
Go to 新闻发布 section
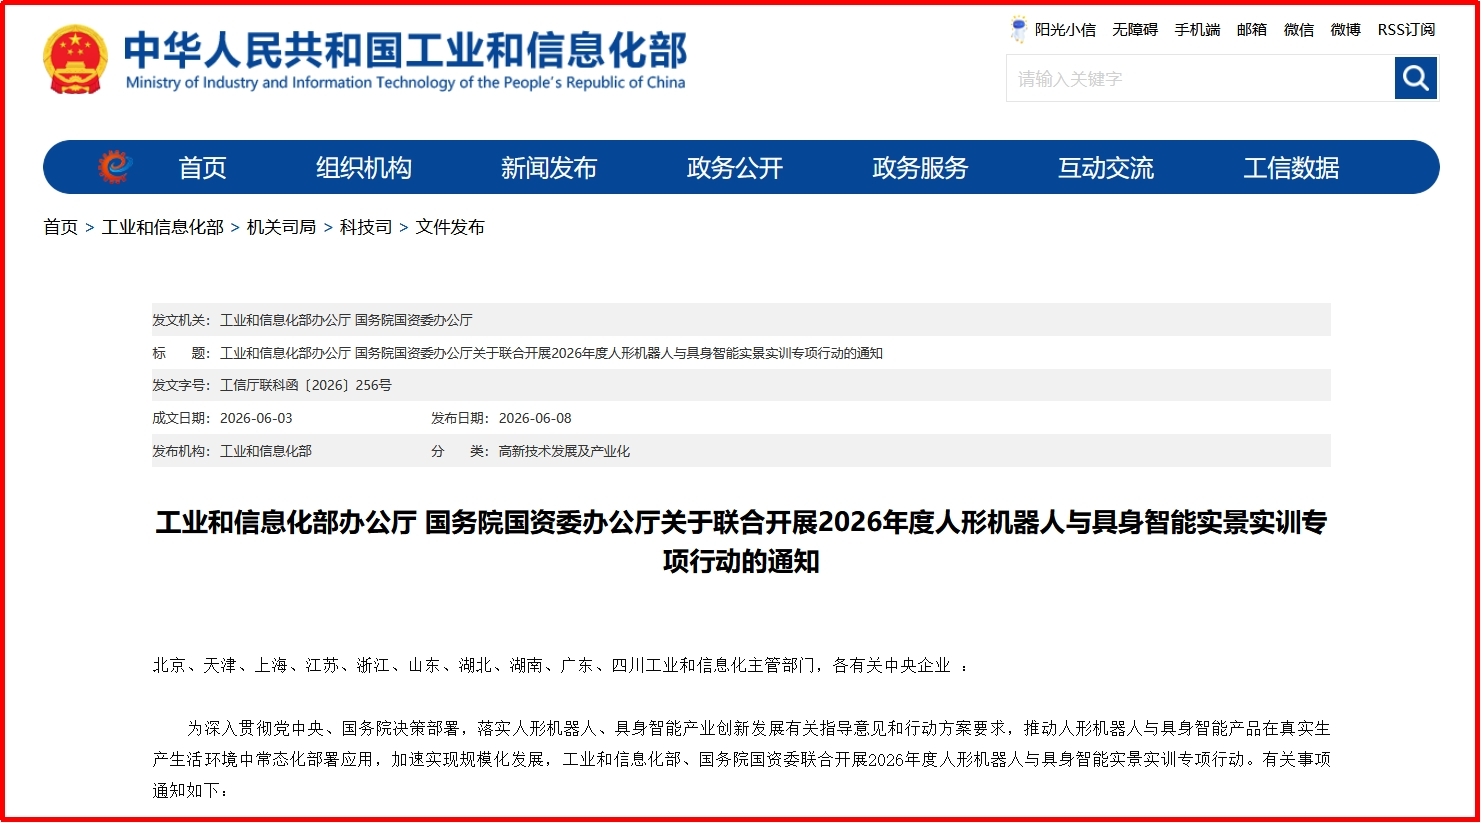tap(549, 168)
